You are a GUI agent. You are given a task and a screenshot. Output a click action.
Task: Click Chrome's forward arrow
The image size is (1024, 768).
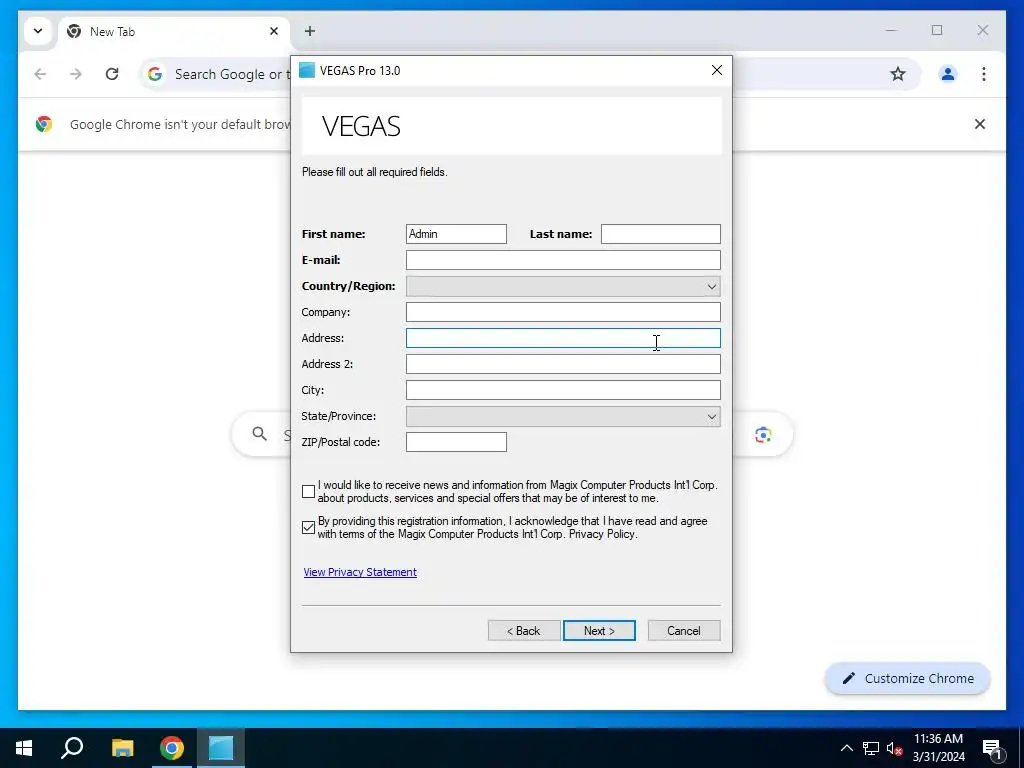pos(76,74)
